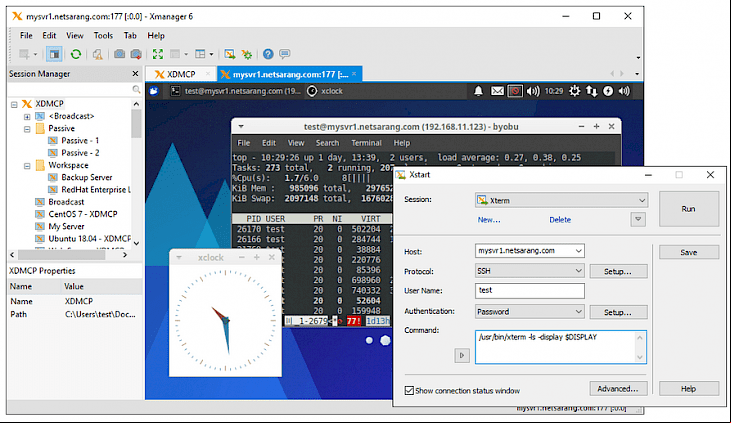This screenshot has height=423, width=731.
Task: Click the magnifier in Session Manager search
Action: point(136,89)
